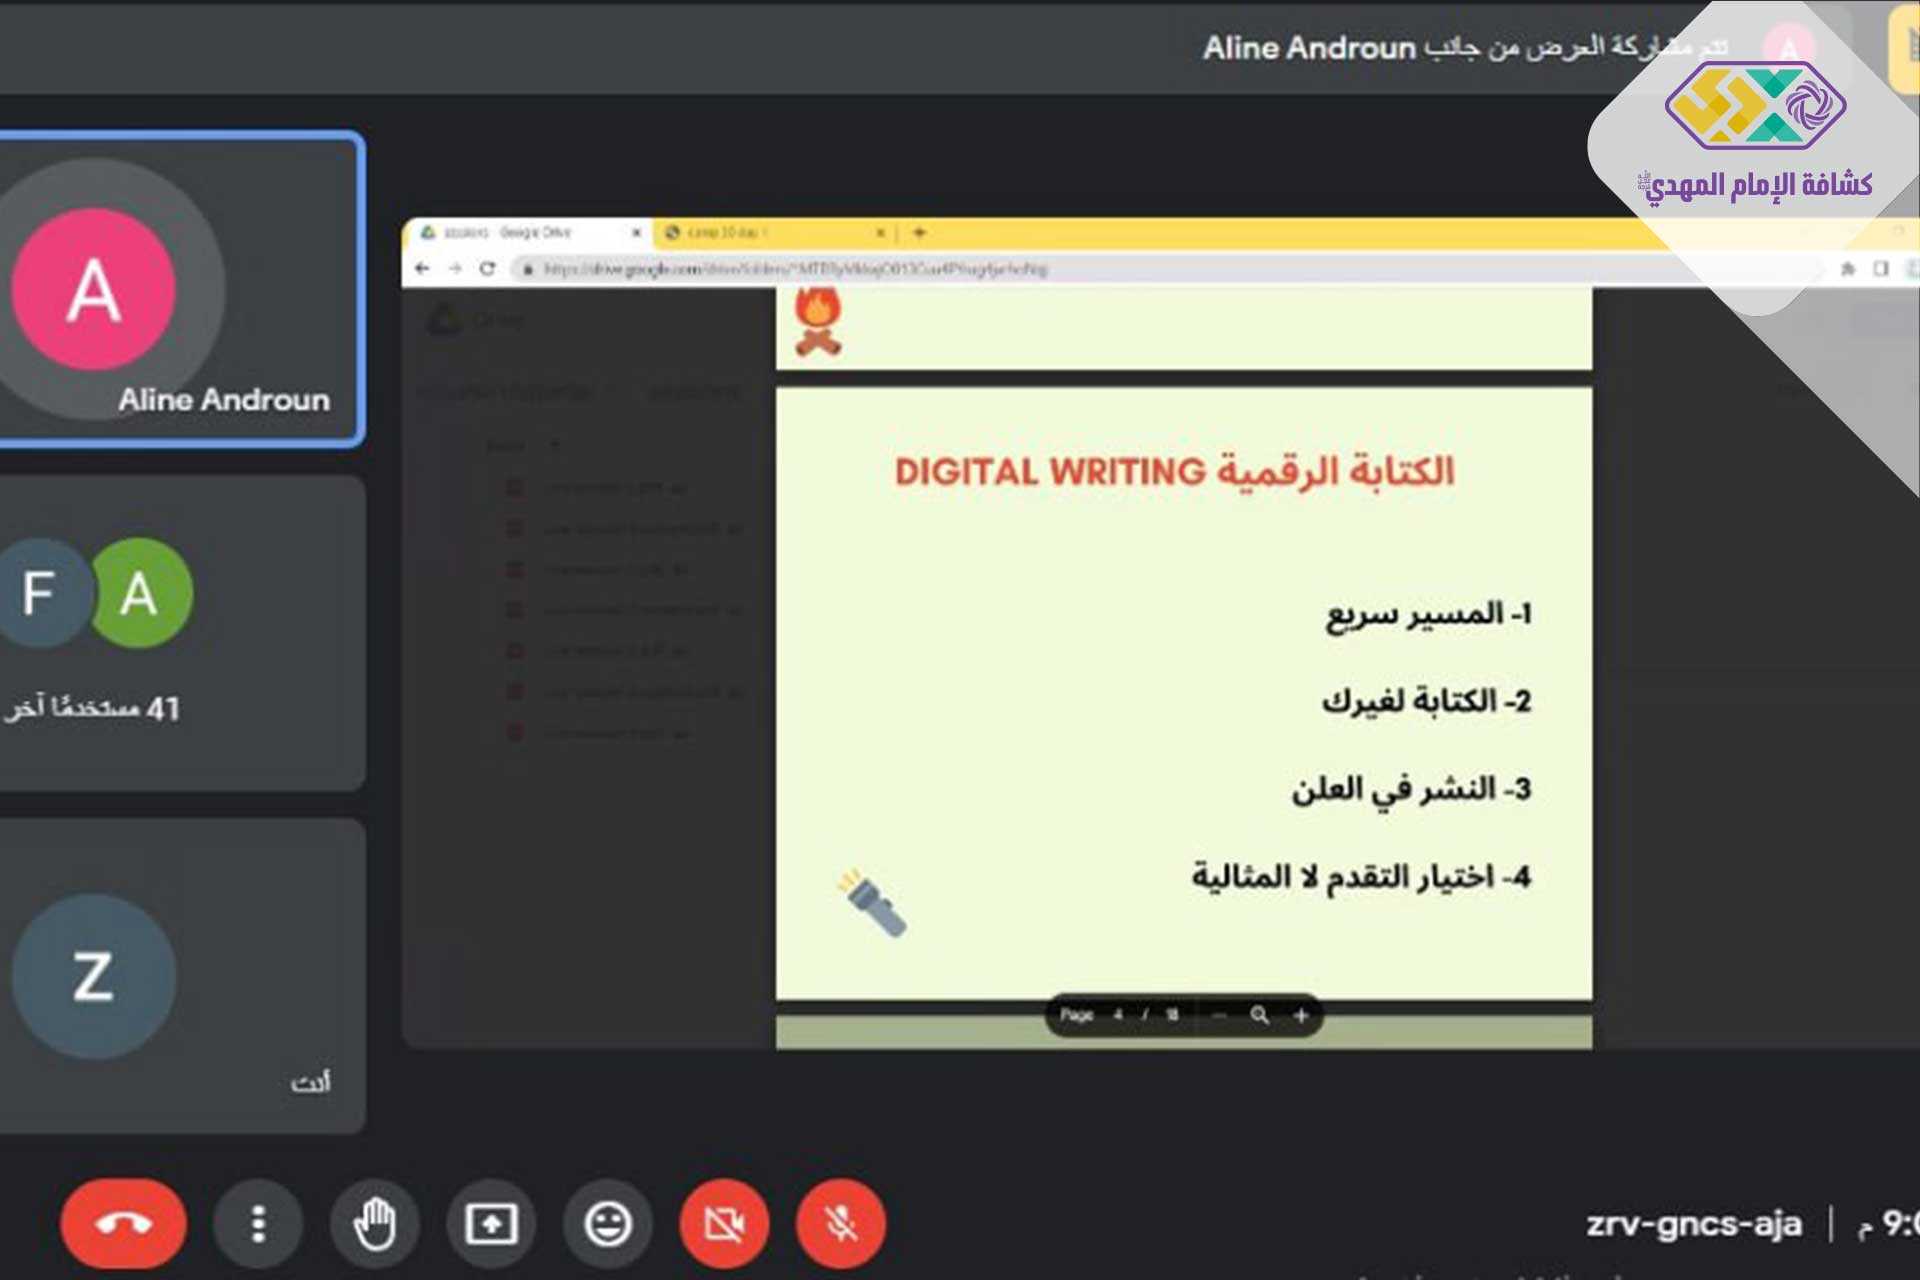Click the red hang-up call button
Screen dimensions: 1920x1280
pos(123,1223)
